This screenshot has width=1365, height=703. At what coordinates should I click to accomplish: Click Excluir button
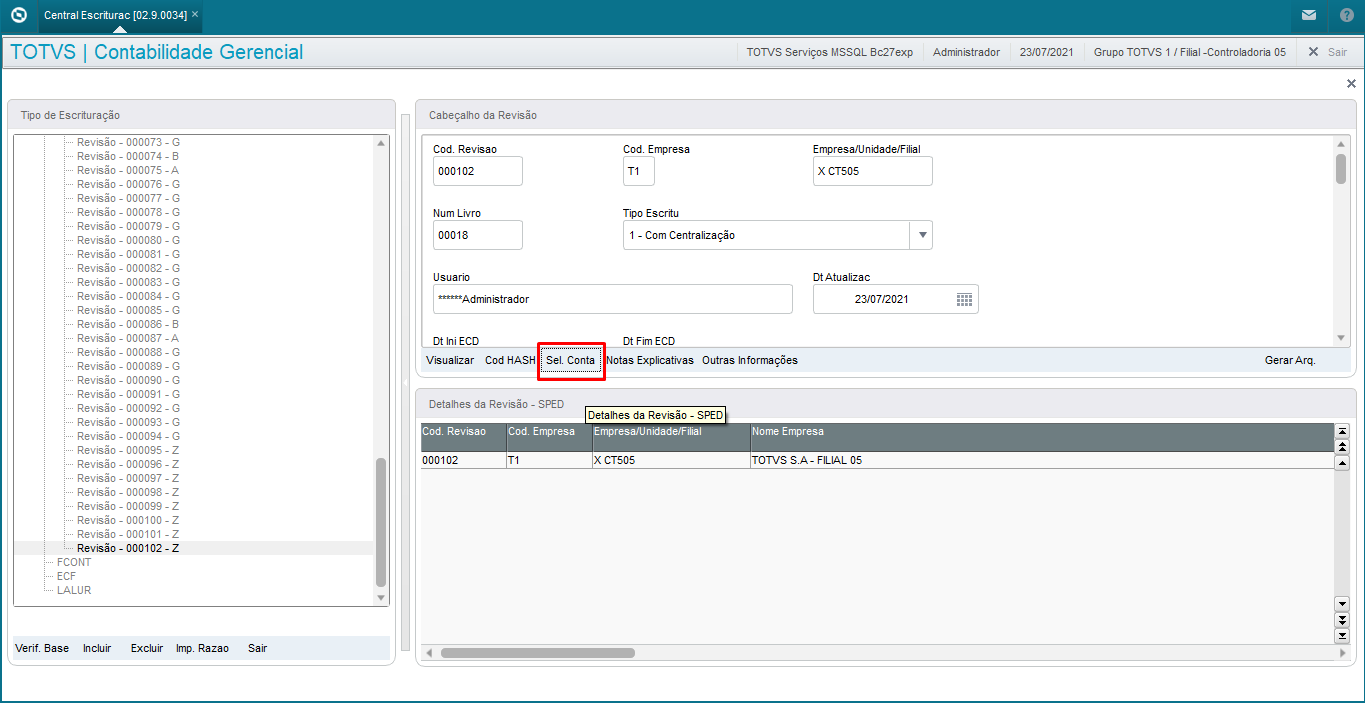pyautogui.click(x=147, y=648)
